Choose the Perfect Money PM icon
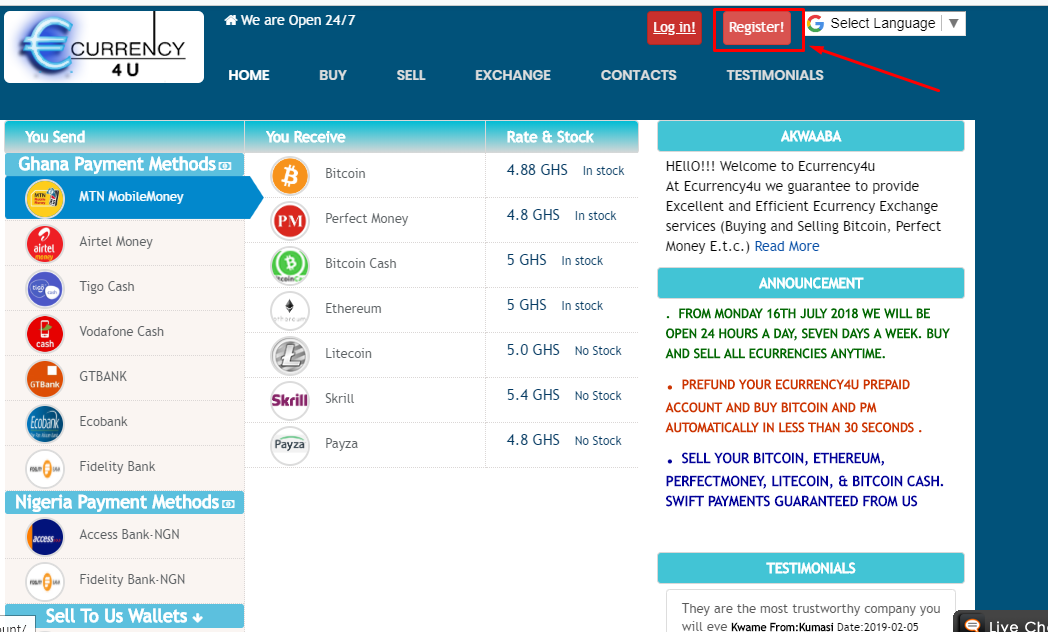Screen dimensions: 1048x632 pyautogui.click(x=289, y=220)
